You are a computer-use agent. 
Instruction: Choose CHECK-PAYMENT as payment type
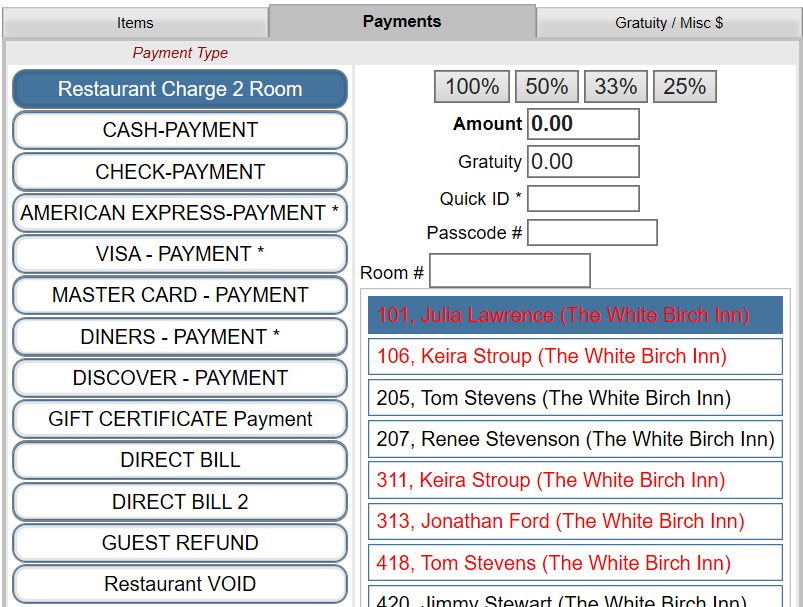(x=179, y=171)
